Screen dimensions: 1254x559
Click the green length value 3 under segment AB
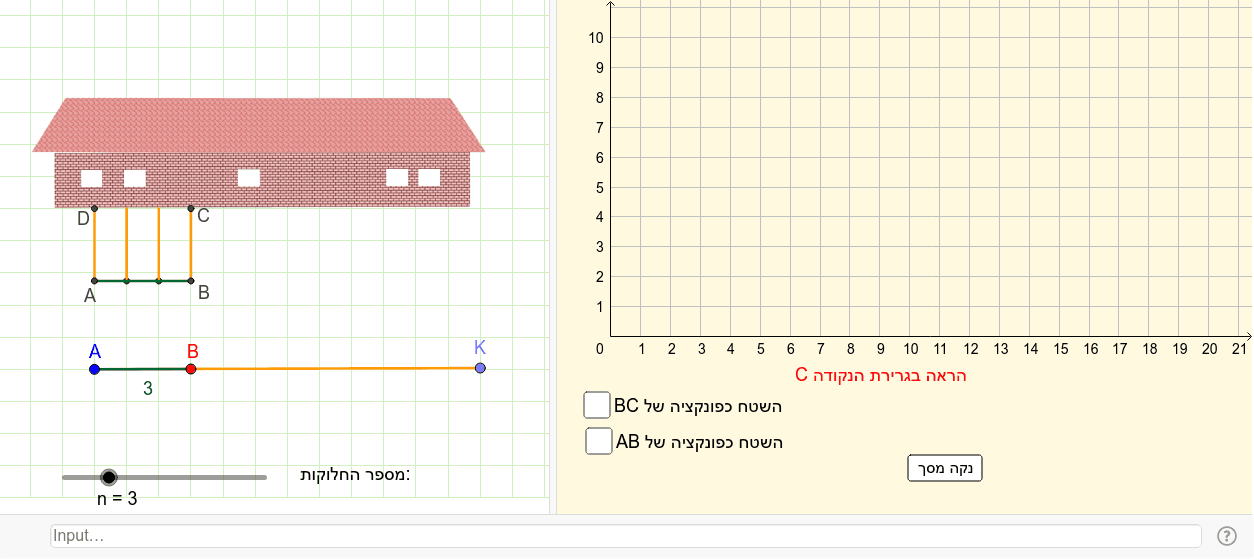(148, 390)
